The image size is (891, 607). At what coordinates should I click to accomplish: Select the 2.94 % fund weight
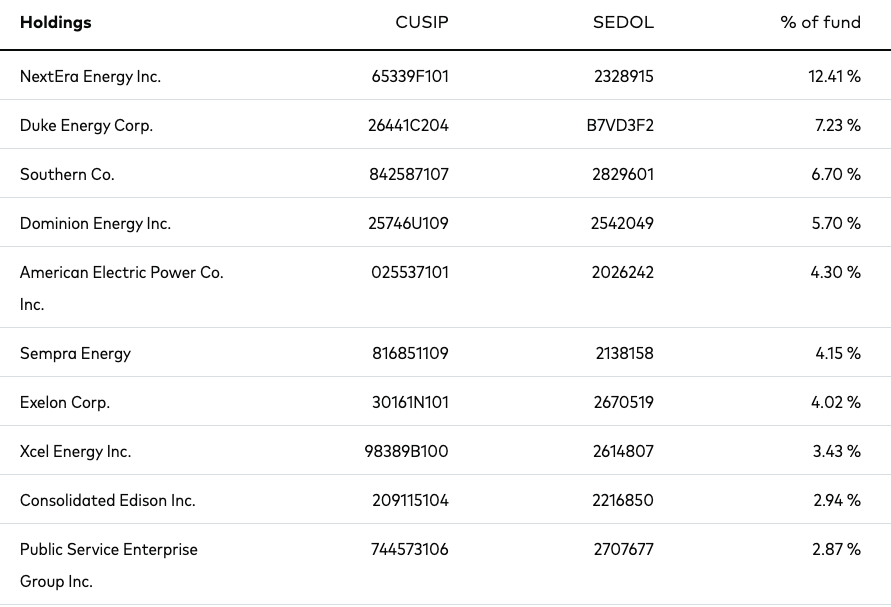pos(836,500)
